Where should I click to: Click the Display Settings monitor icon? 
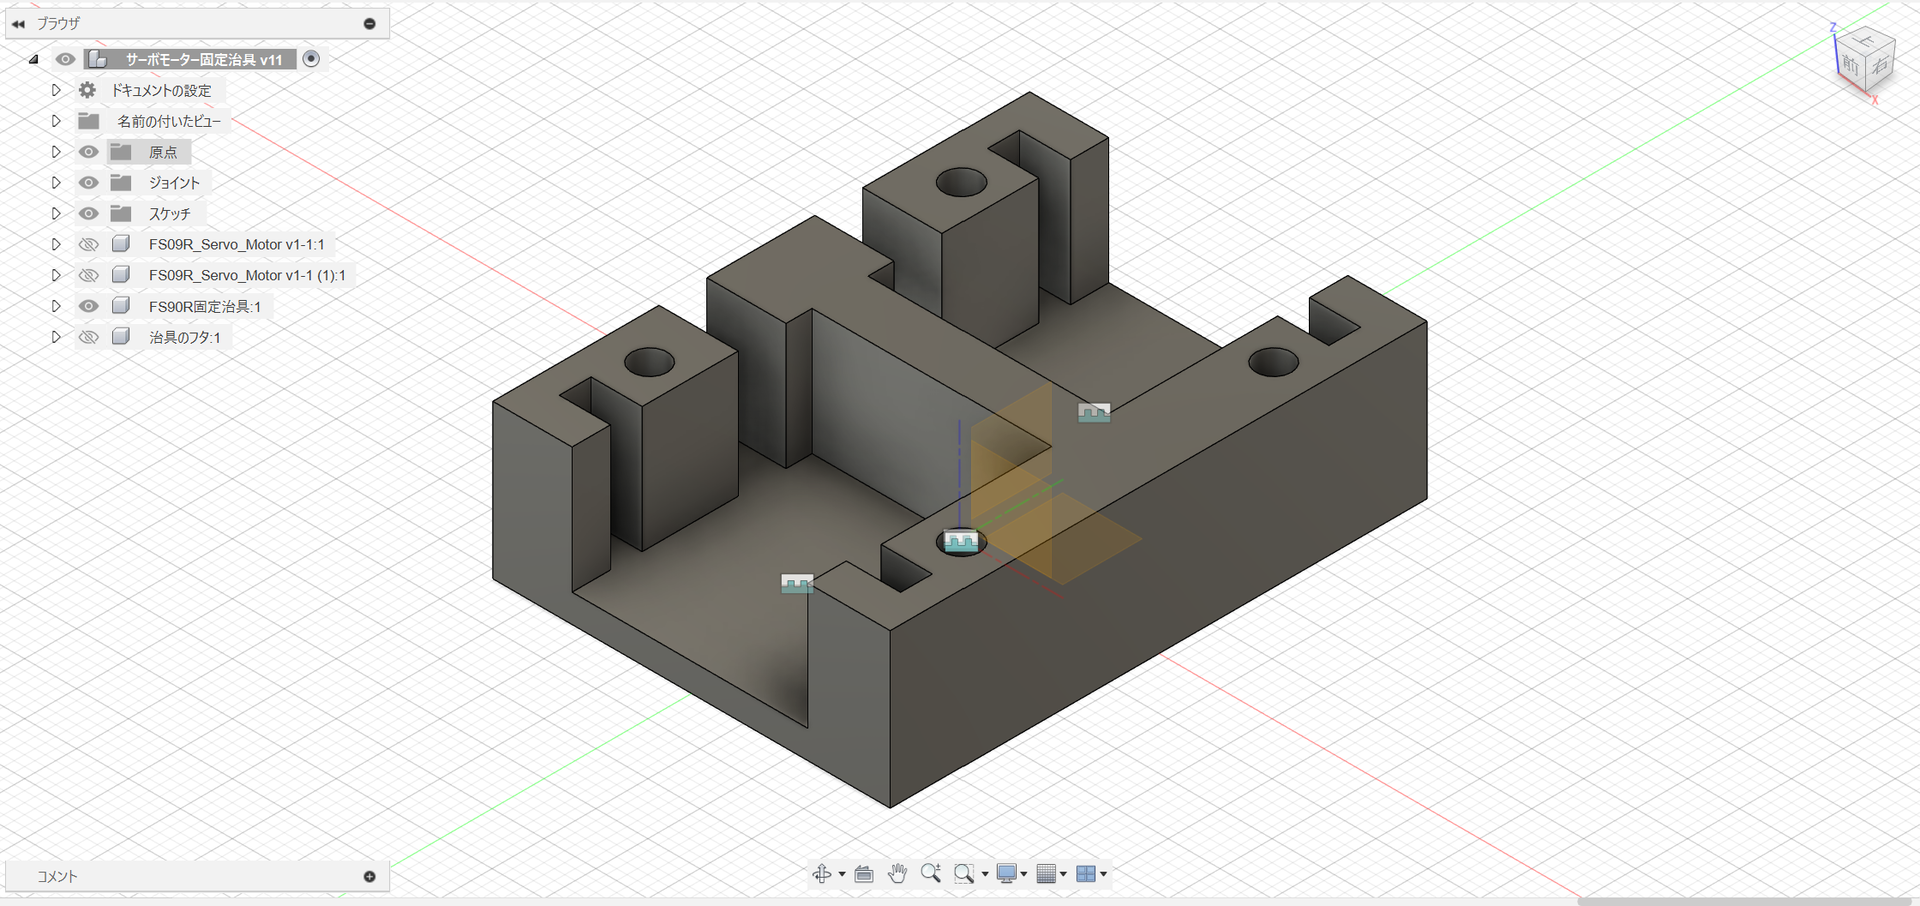pyautogui.click(x=1007, y=874)
